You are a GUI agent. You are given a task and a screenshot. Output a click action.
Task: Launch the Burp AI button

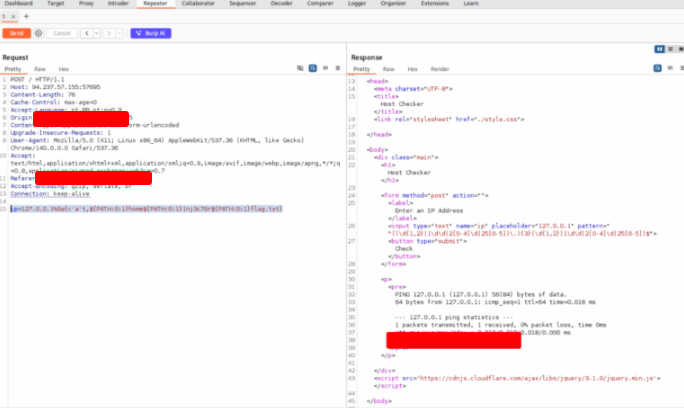[x=151, y=33]
